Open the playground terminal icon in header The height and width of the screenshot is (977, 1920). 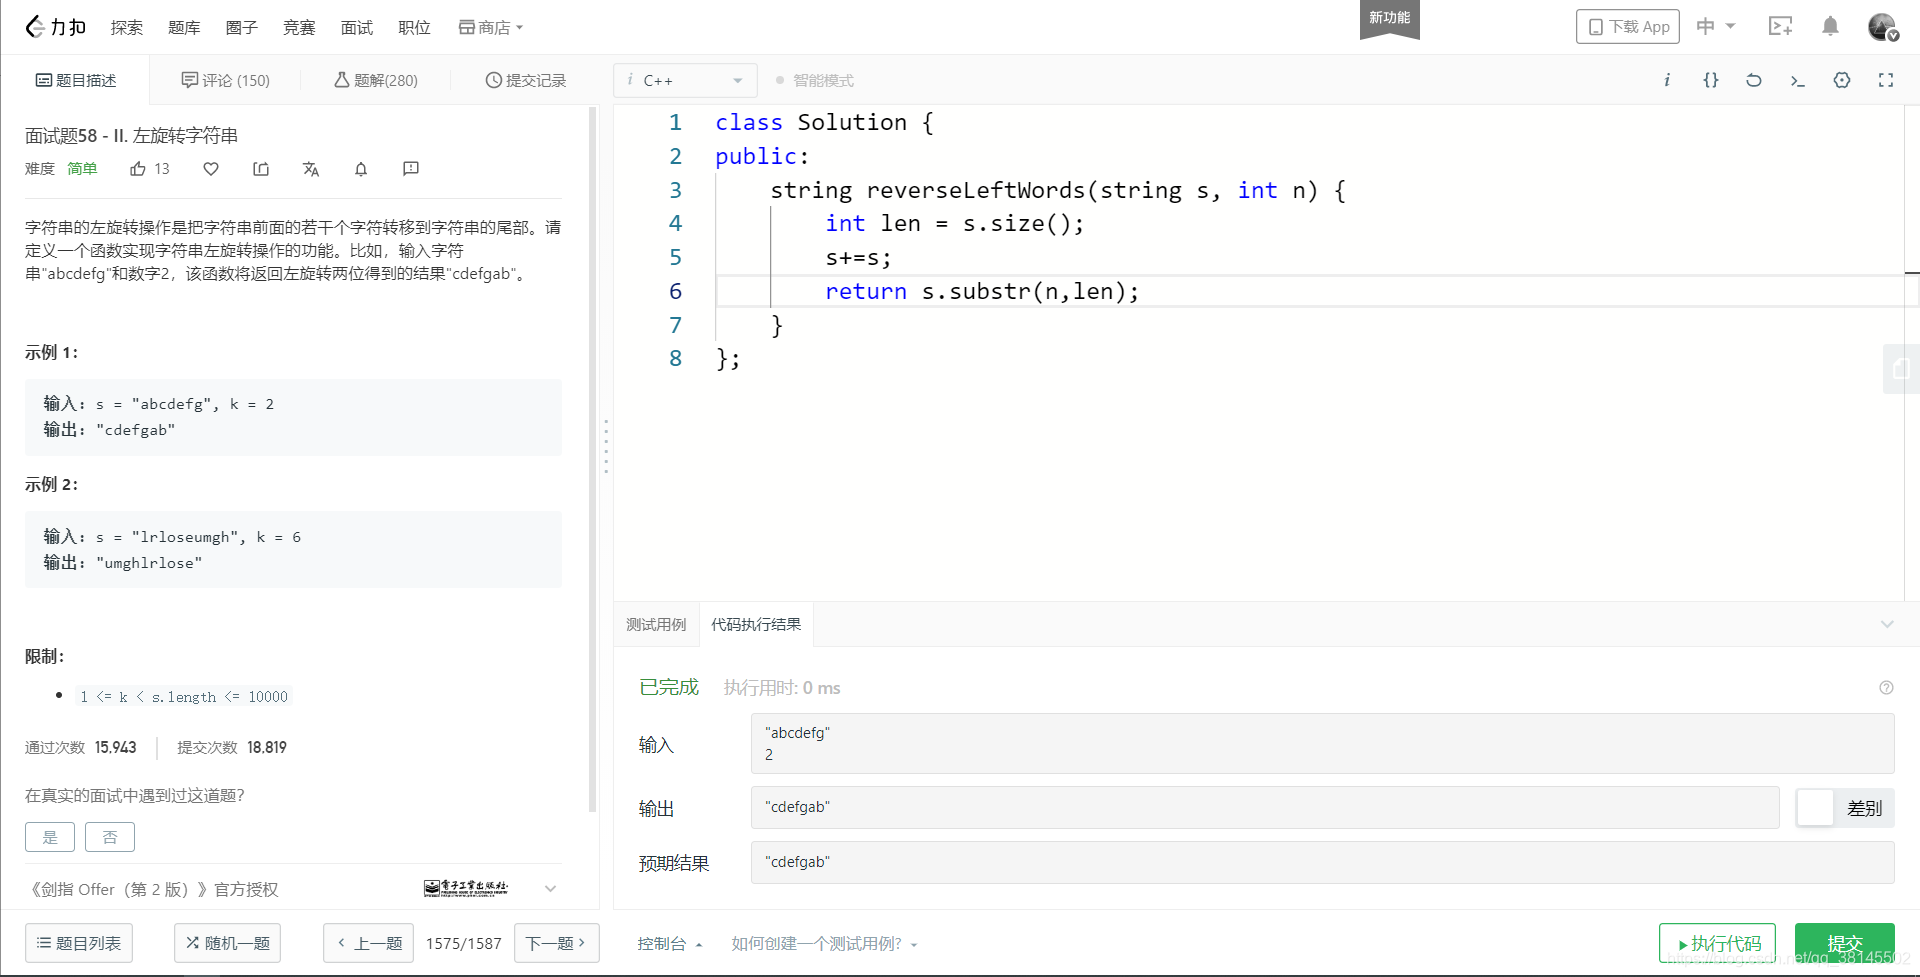tap(1780, 27)
